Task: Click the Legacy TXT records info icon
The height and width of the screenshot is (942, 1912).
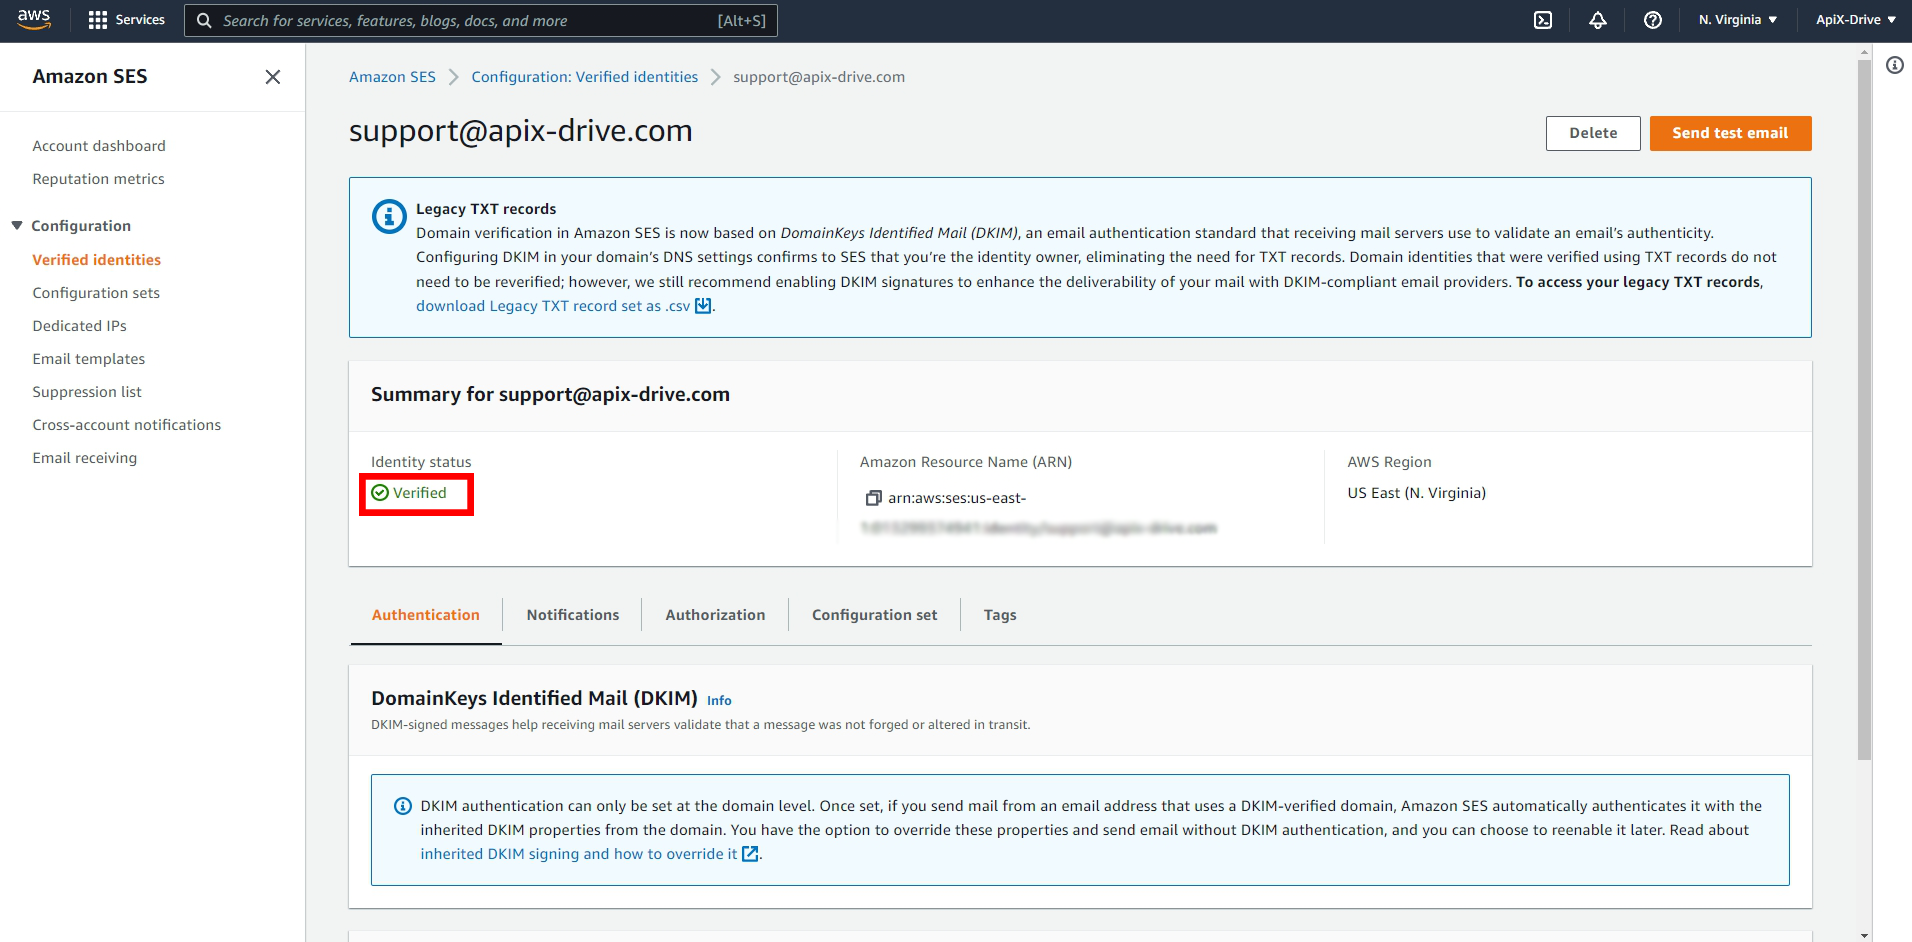Action: click(389, 216)
